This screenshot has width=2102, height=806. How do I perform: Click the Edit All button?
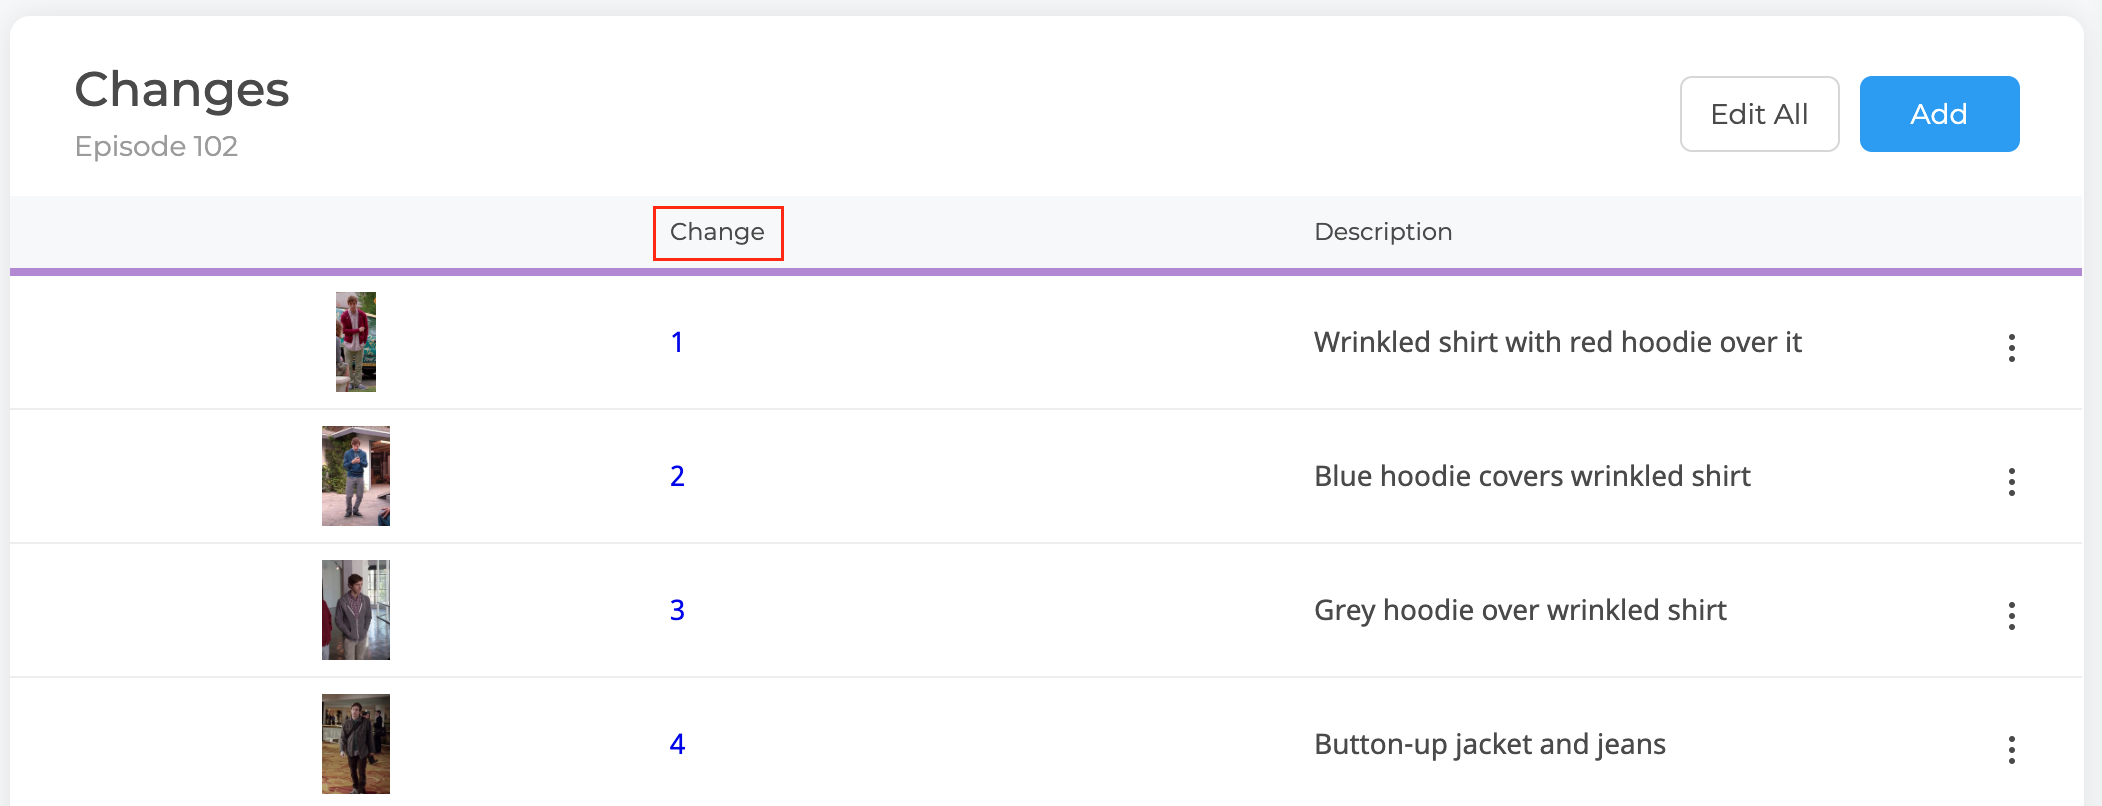tap(1759, 114)
